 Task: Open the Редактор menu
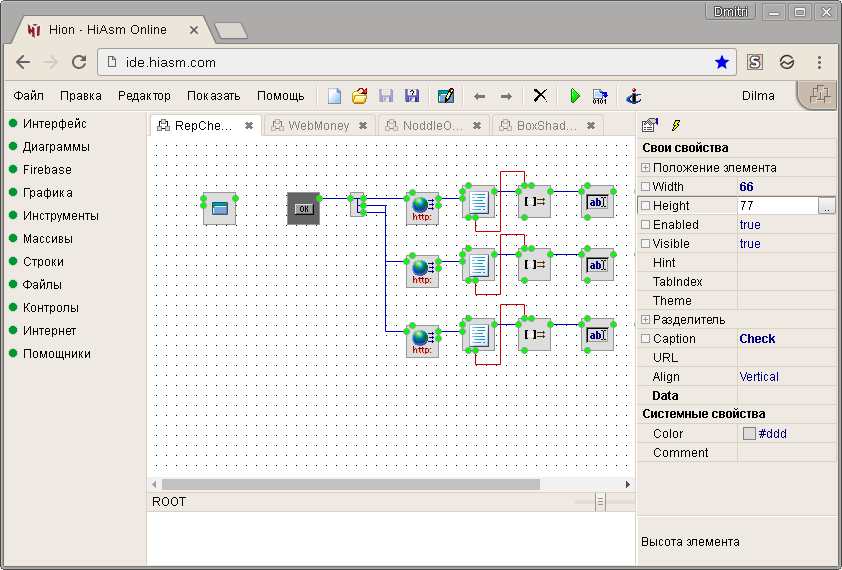point(144,96)
